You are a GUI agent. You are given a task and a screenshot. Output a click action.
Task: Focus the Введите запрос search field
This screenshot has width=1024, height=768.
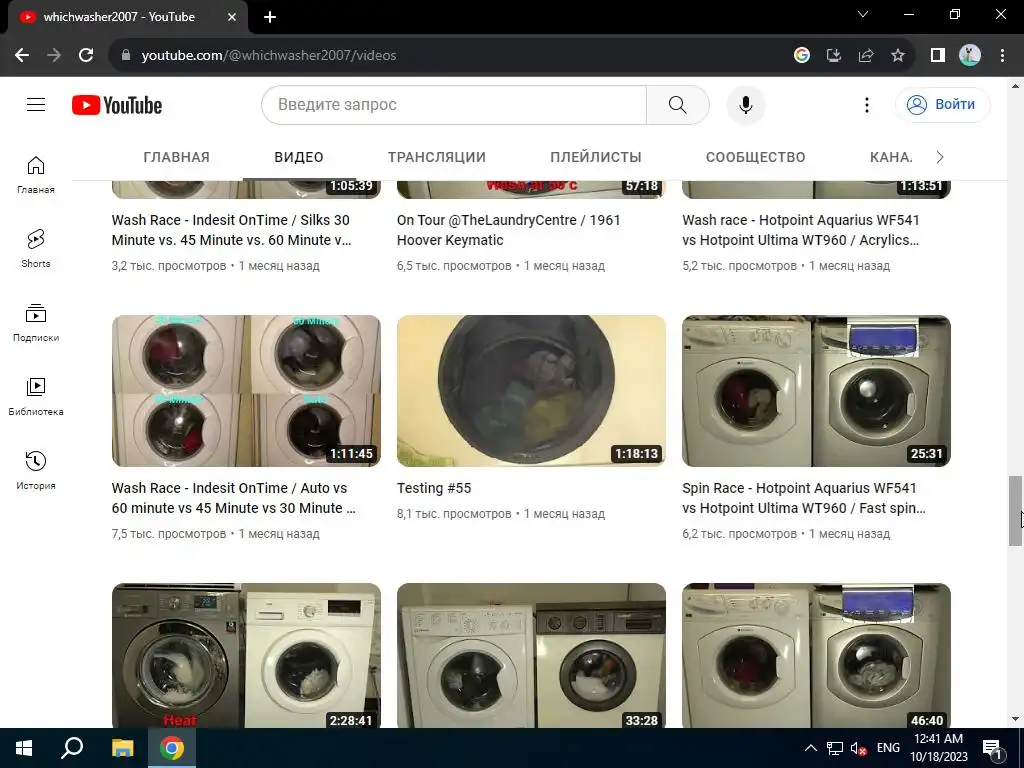pyautogui.click(x=454, y=104)
